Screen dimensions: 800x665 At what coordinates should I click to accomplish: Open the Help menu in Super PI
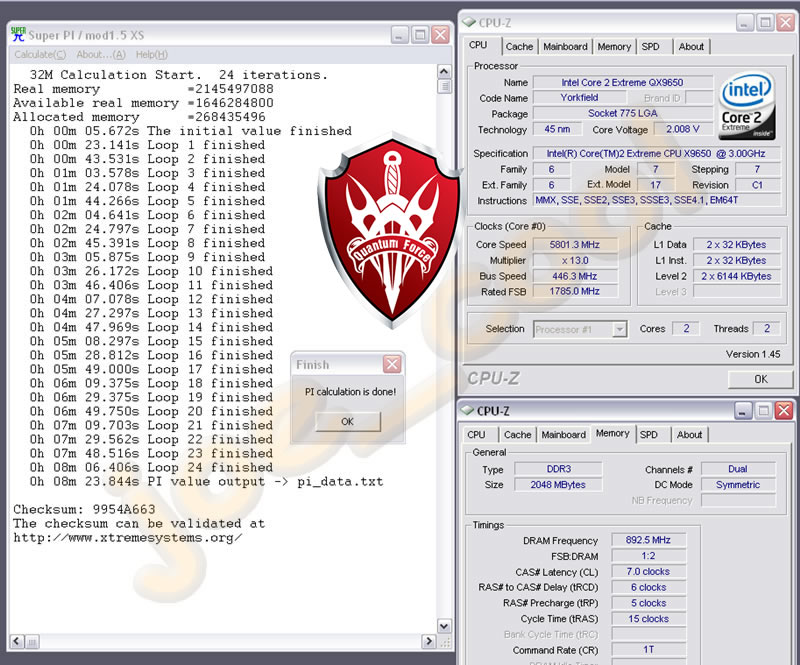(x=152, y=55)
